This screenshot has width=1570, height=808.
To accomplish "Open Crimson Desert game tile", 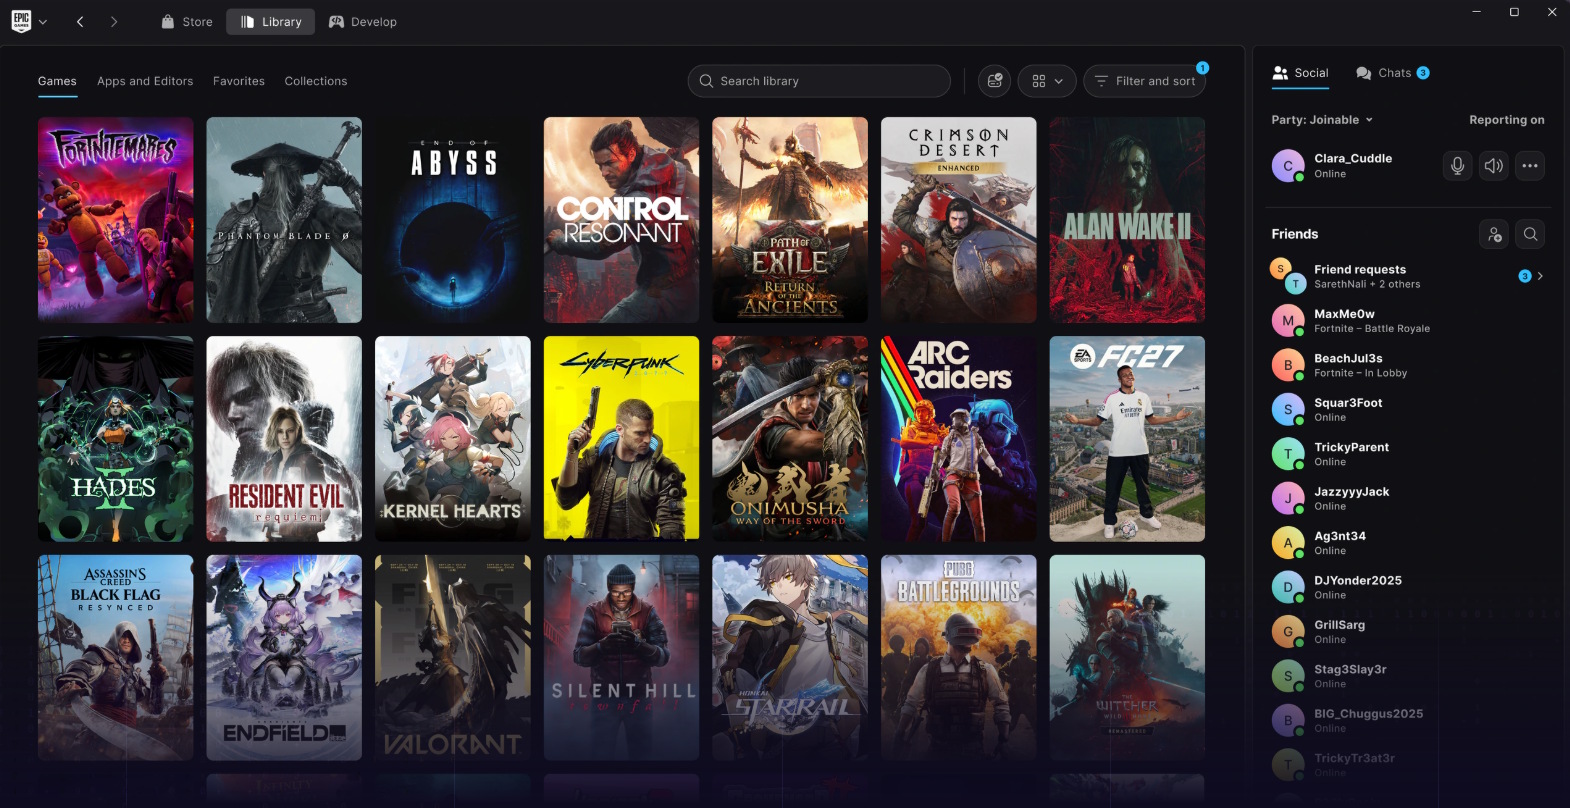I will tap(958, 220).
